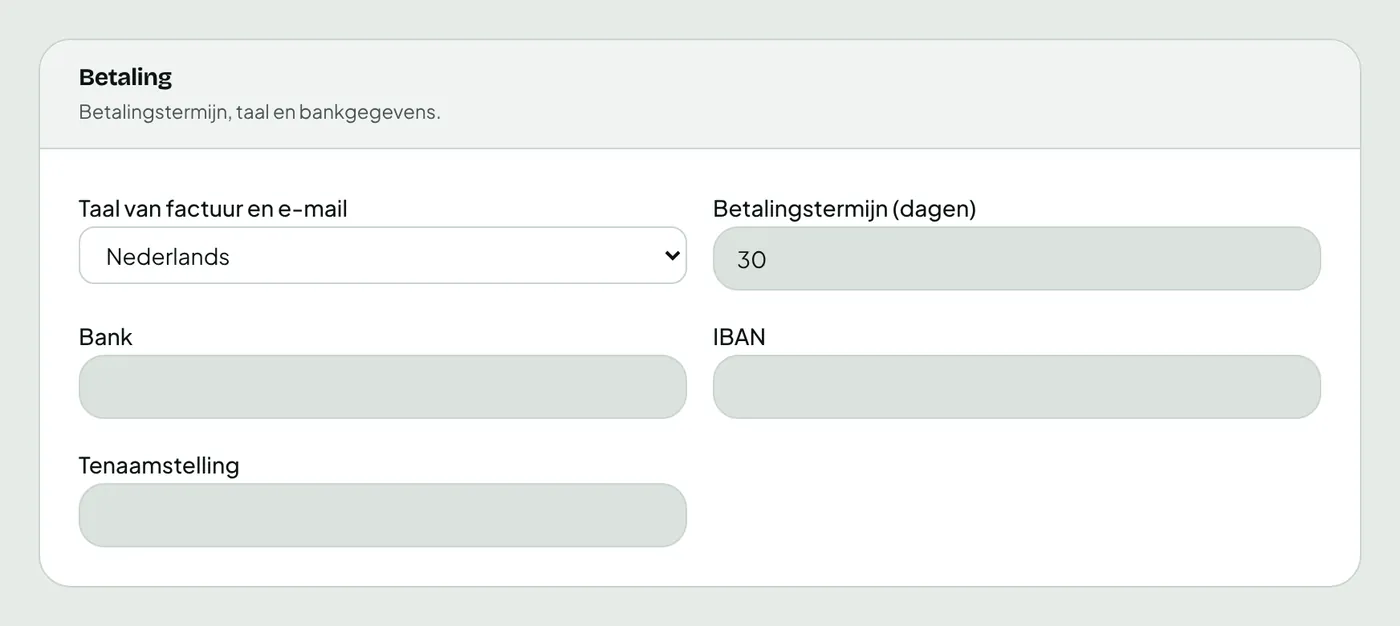Screen dimensions: 1400x626
Task: Click the Betaling section heading
Action: (125, 77)
